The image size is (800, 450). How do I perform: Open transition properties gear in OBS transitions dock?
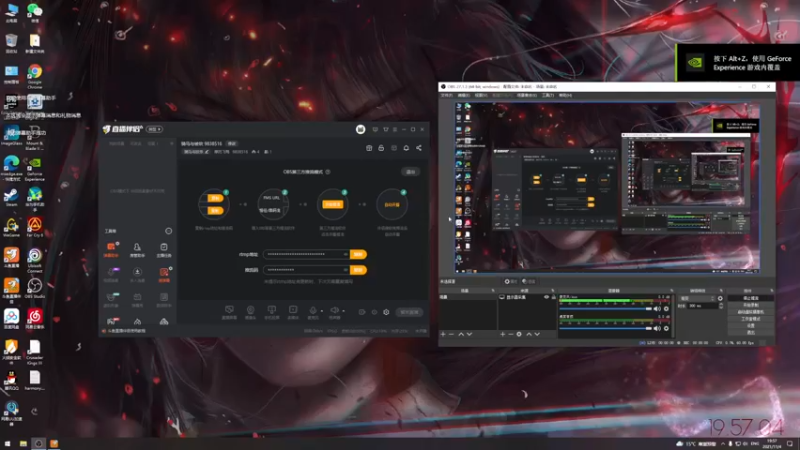pos(720,298)
